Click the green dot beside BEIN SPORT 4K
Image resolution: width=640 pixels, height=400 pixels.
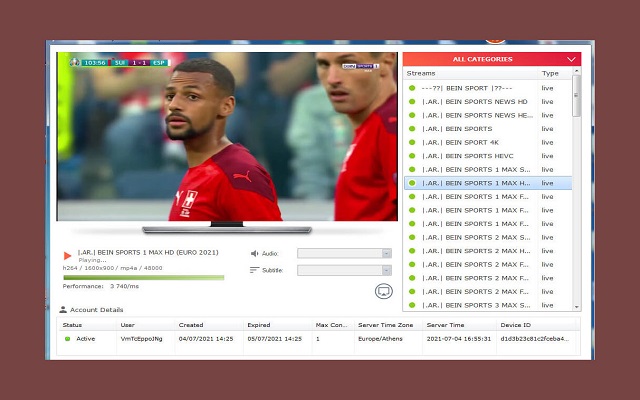point(412,142)
